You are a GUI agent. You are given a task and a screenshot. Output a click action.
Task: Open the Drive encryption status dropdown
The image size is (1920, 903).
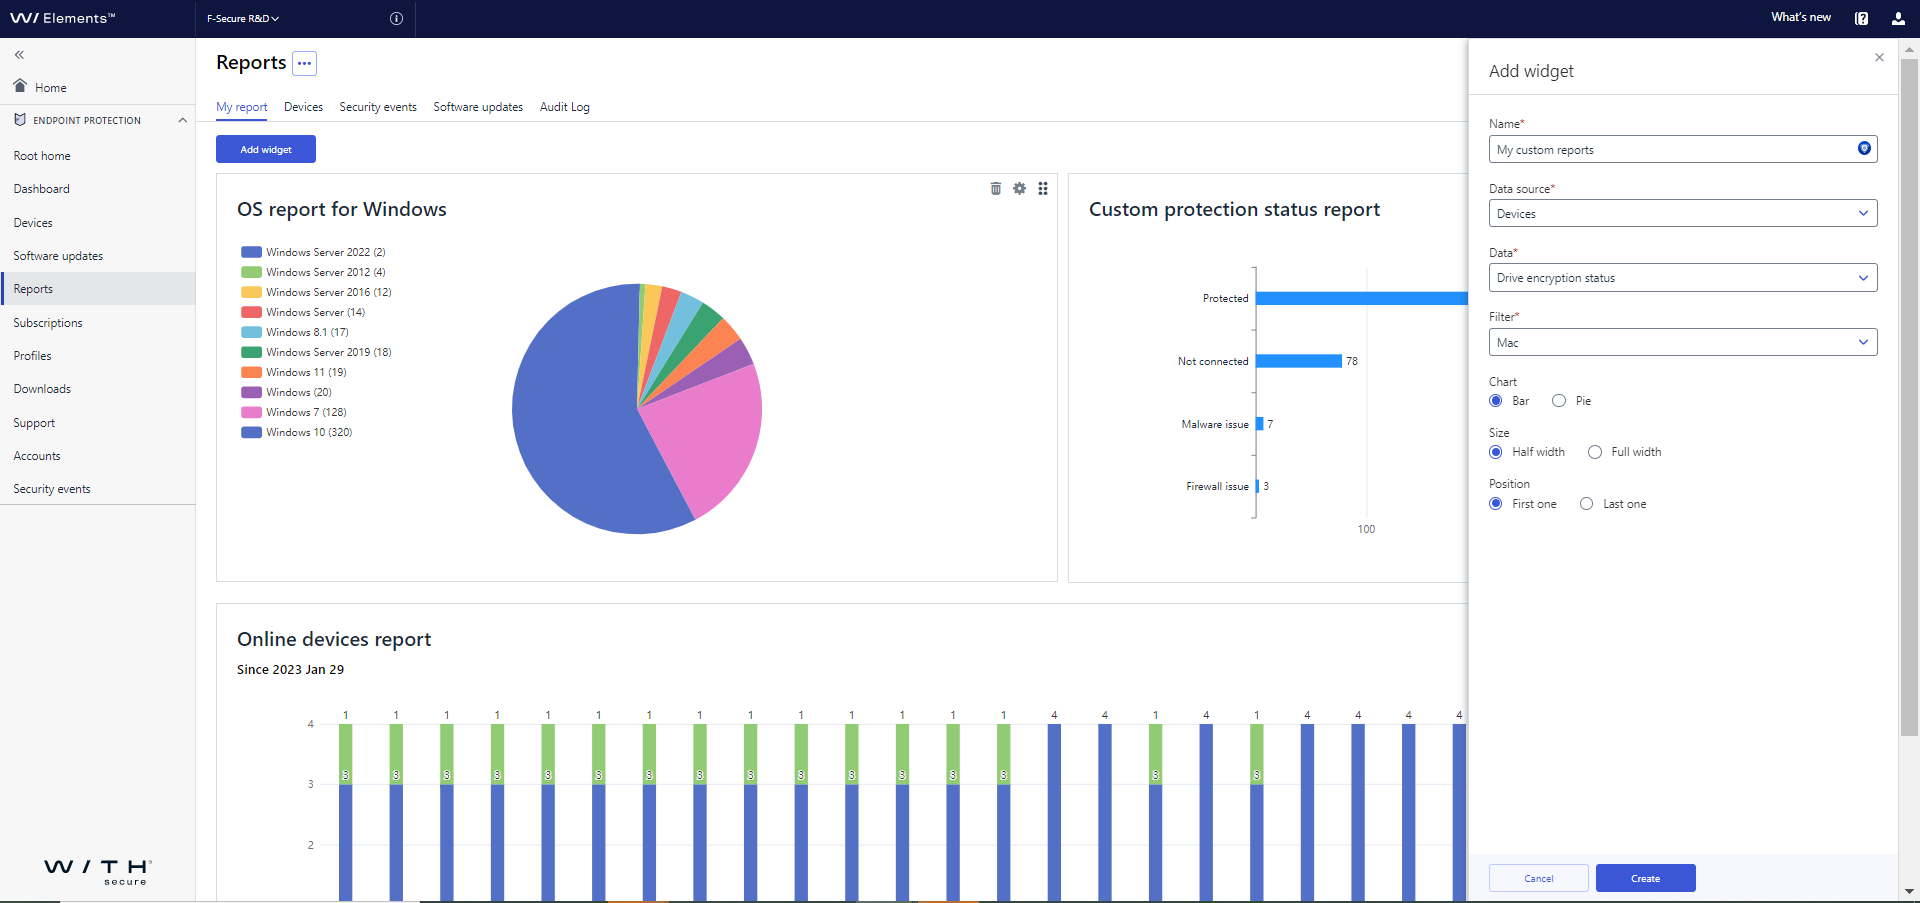1683,278
